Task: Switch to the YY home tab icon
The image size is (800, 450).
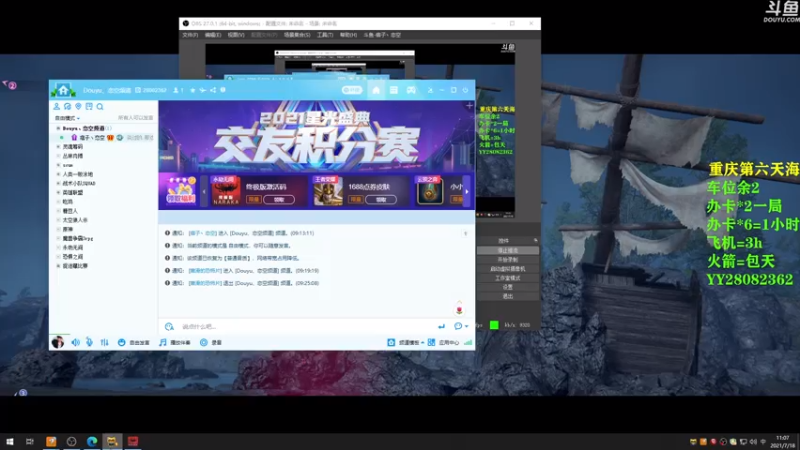Action: tap(376, 90)
